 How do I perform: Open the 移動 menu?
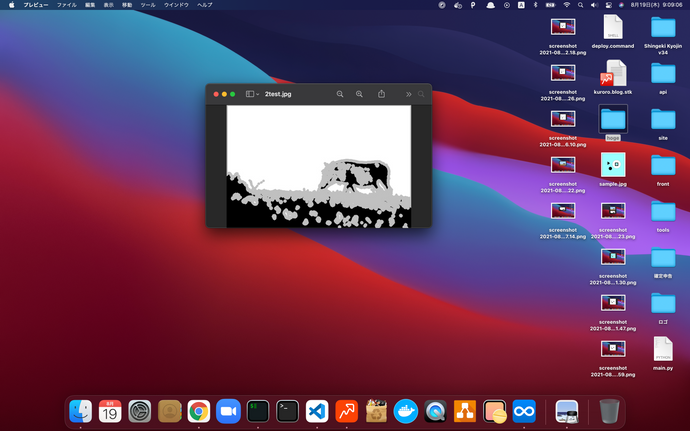(x=127, y=5)
